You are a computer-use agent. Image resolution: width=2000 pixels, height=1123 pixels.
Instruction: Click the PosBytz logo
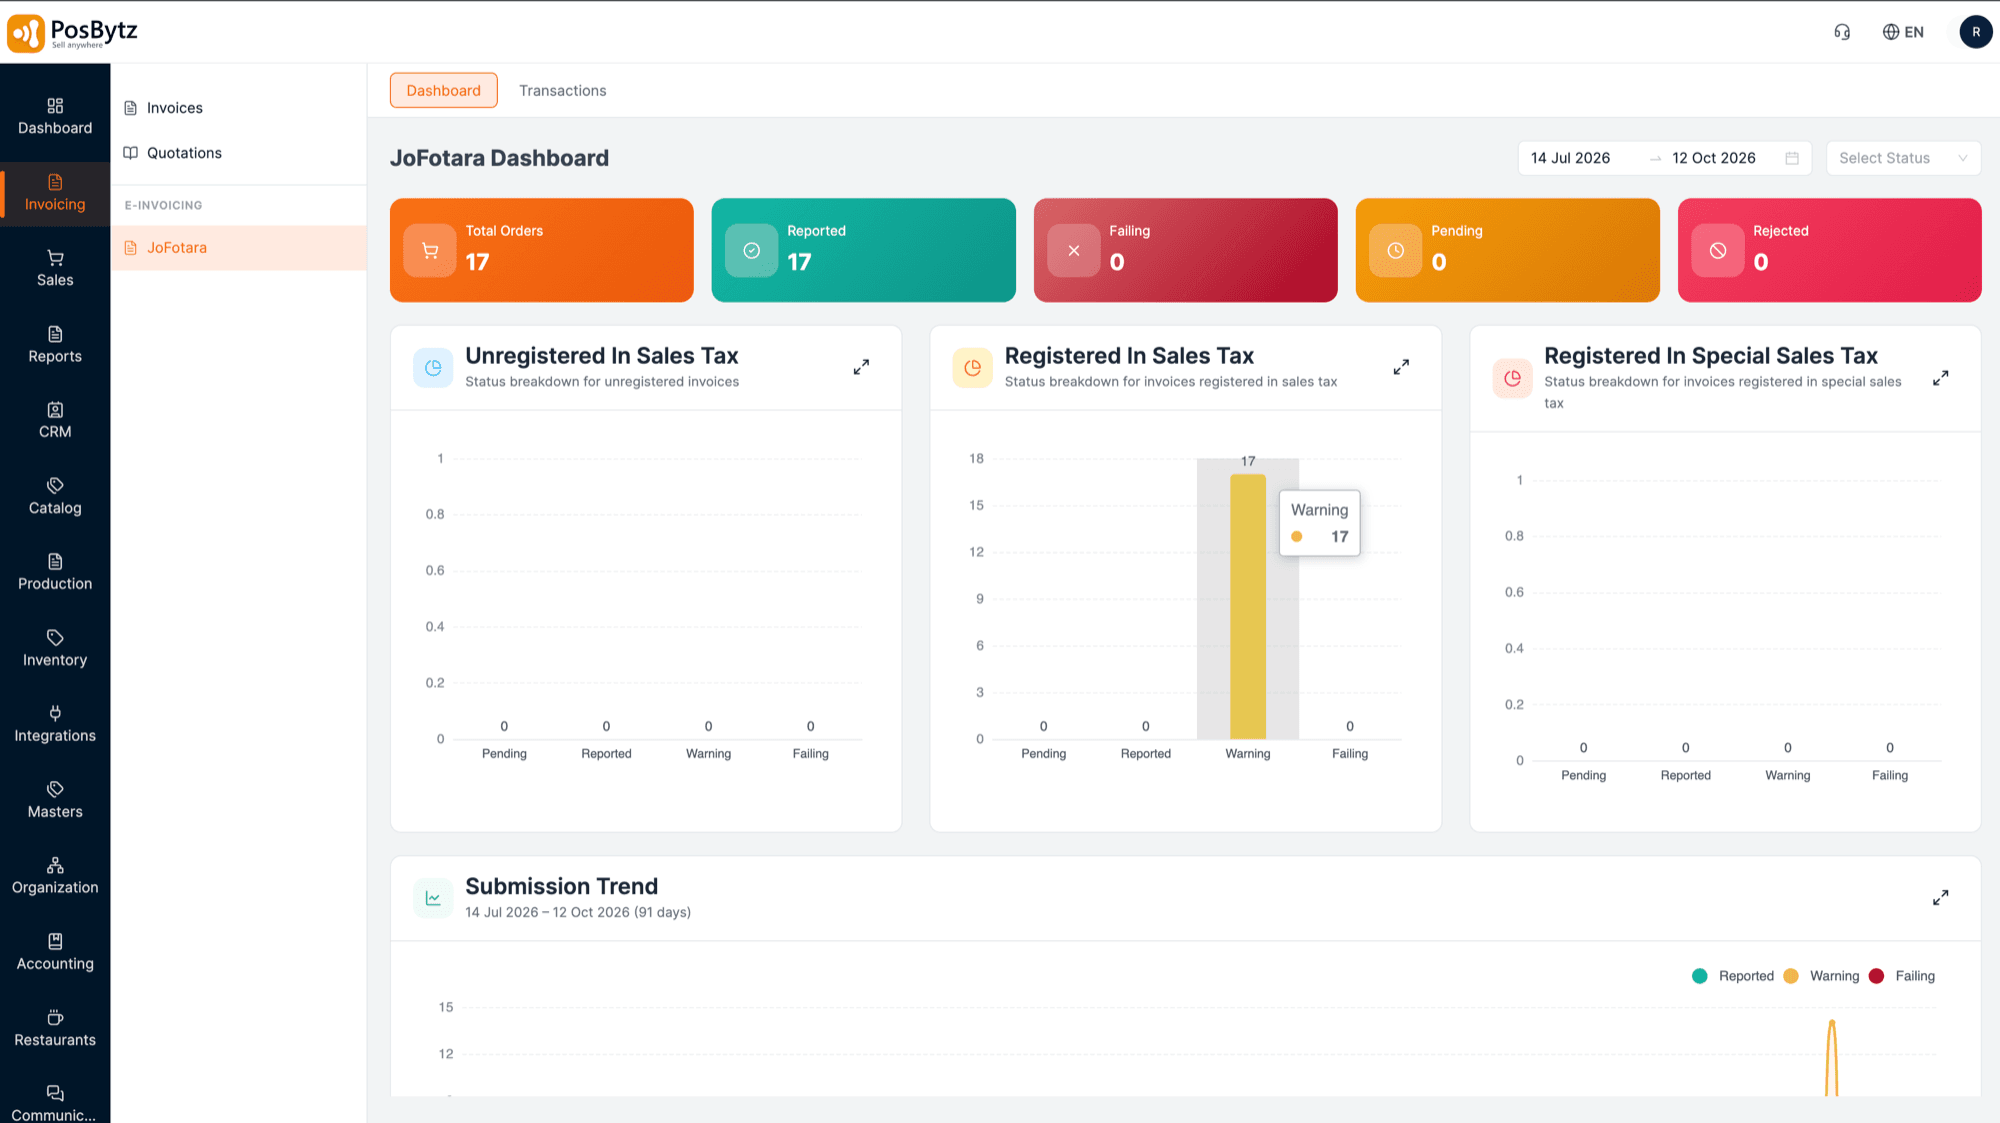[x=72, y=32]
